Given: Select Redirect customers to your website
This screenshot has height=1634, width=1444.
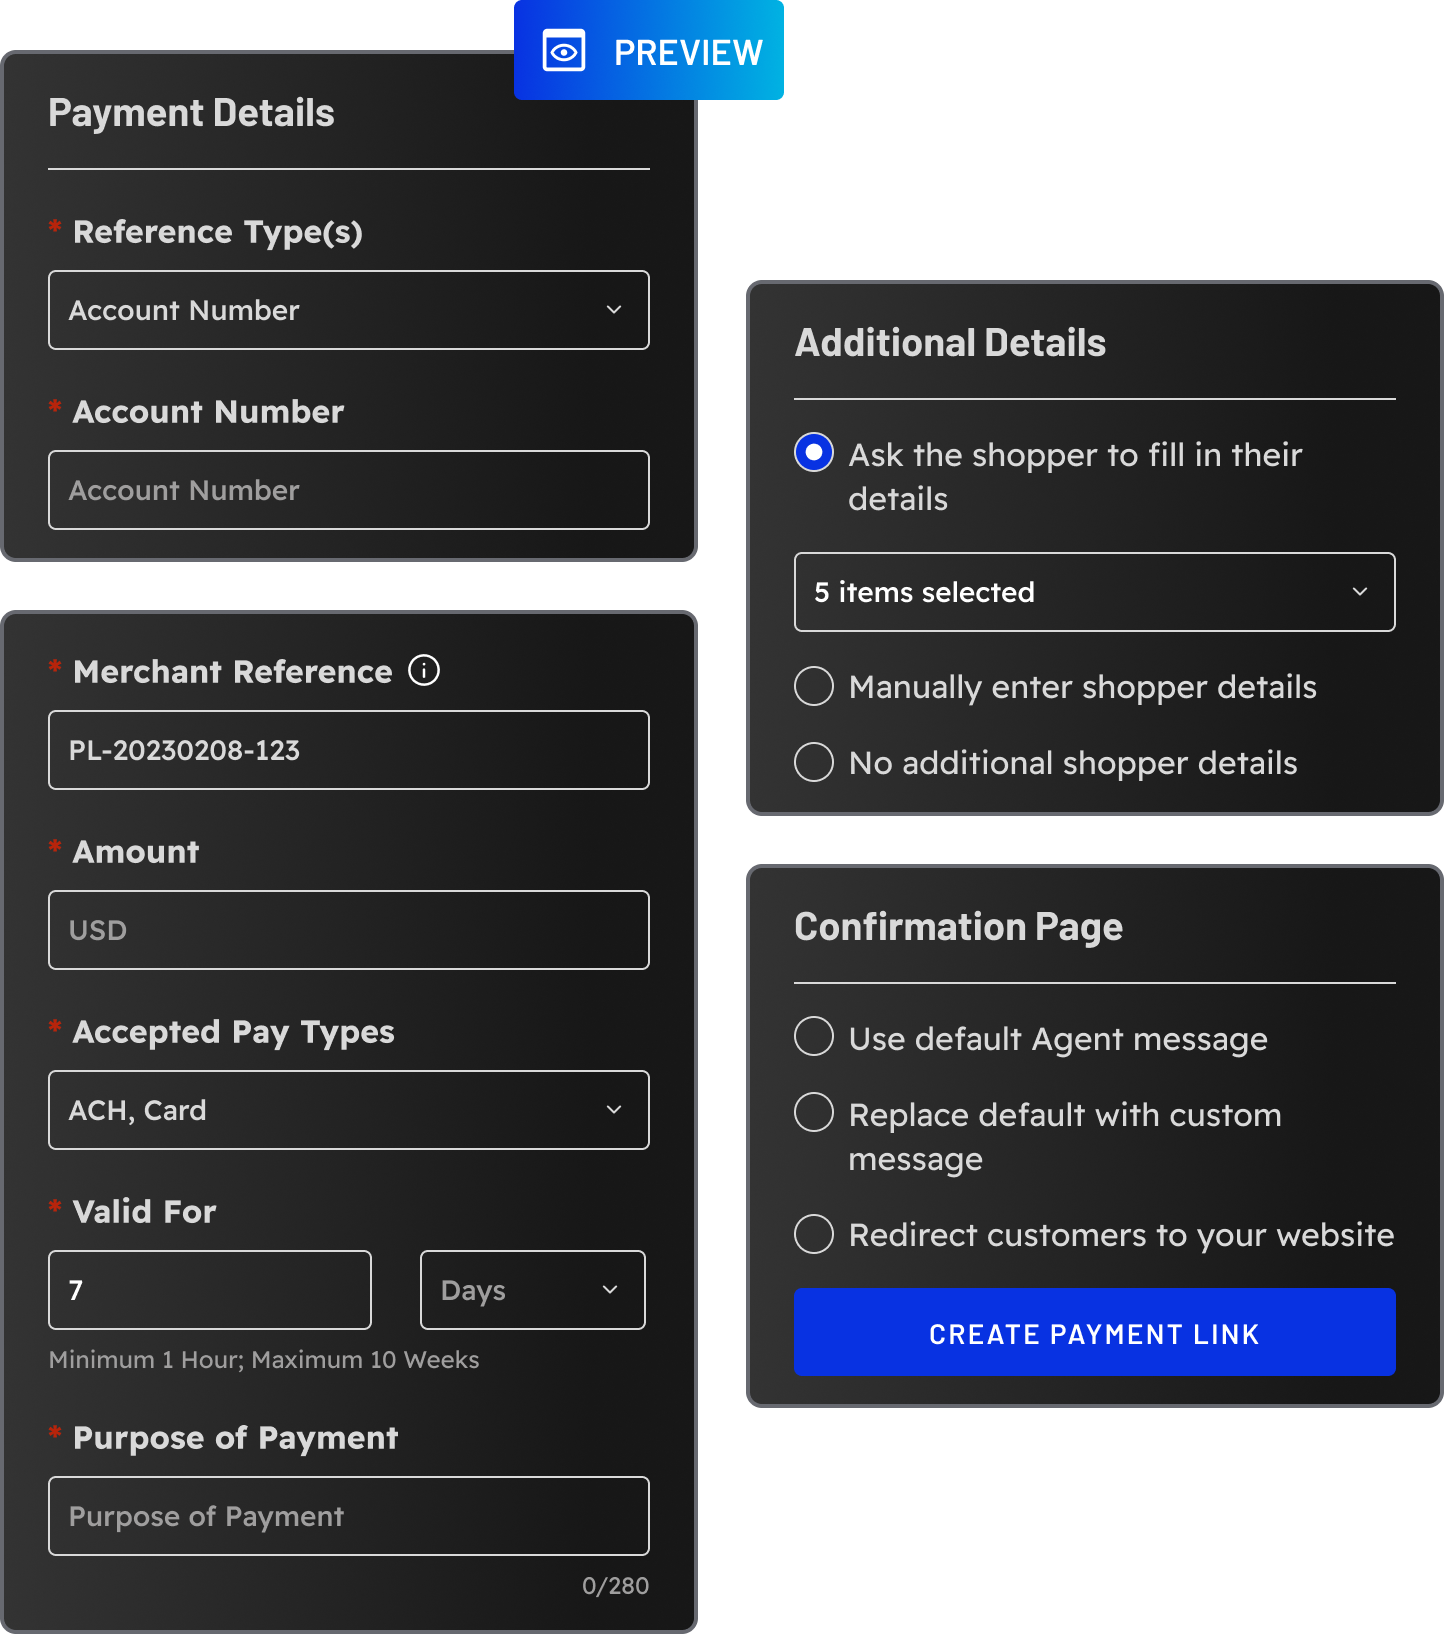Looking at the screenshot, I should 814,1234.
